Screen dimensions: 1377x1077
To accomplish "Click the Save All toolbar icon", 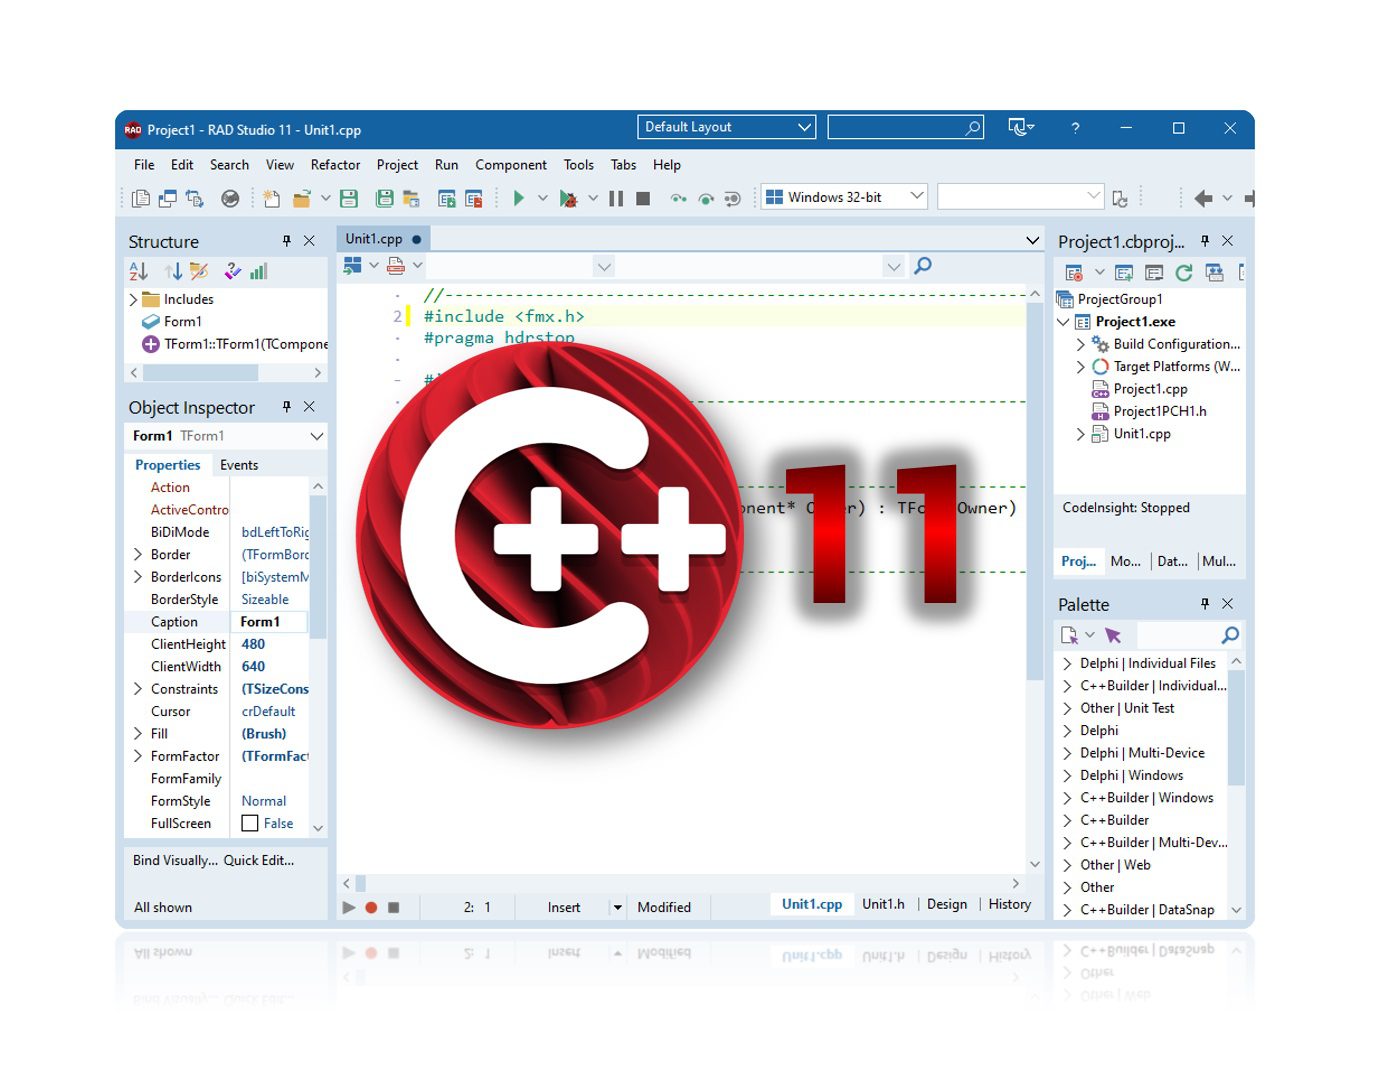I will click(x=384, y=198).
